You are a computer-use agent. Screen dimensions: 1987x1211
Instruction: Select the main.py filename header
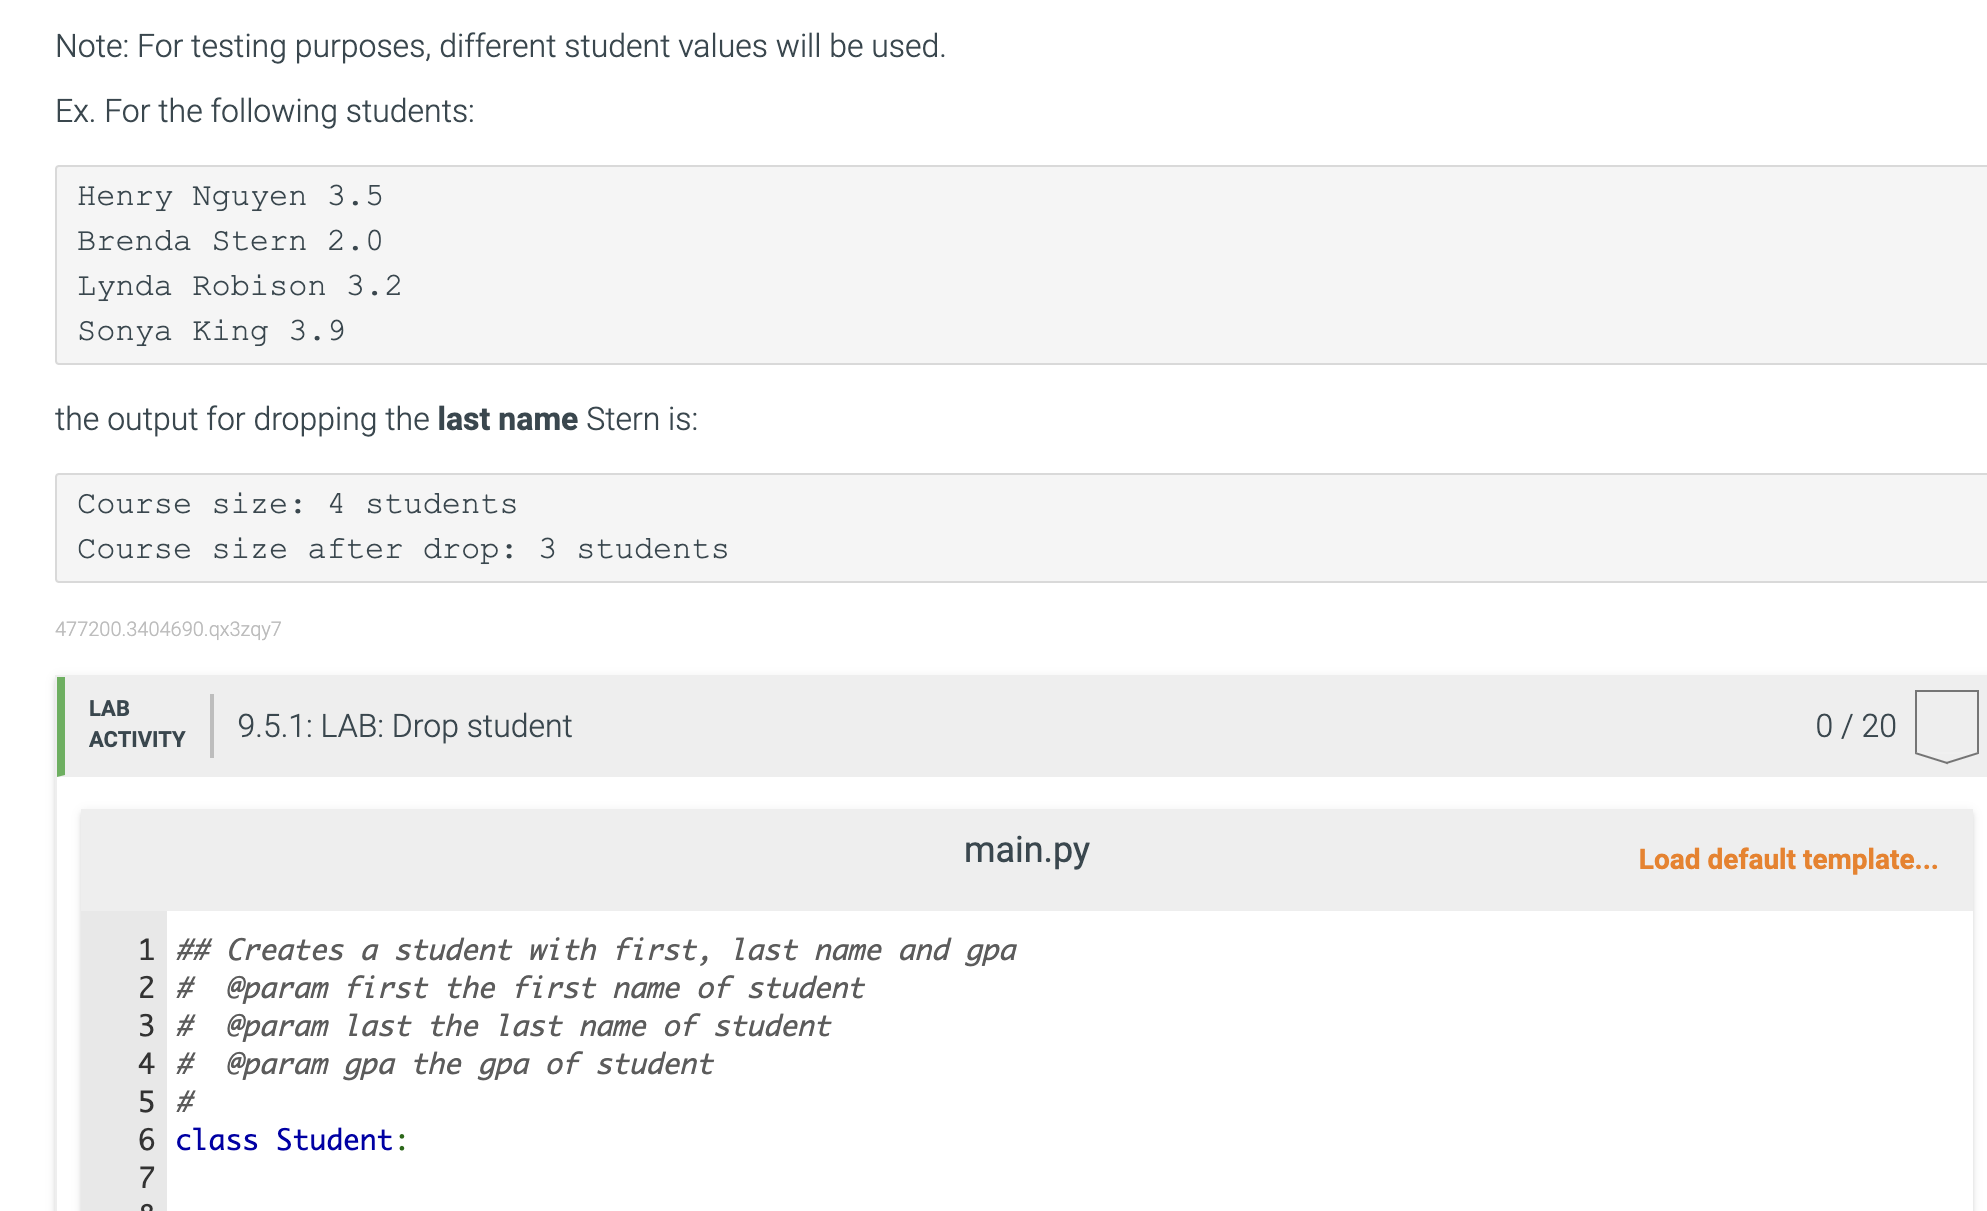coord(1026,849)
